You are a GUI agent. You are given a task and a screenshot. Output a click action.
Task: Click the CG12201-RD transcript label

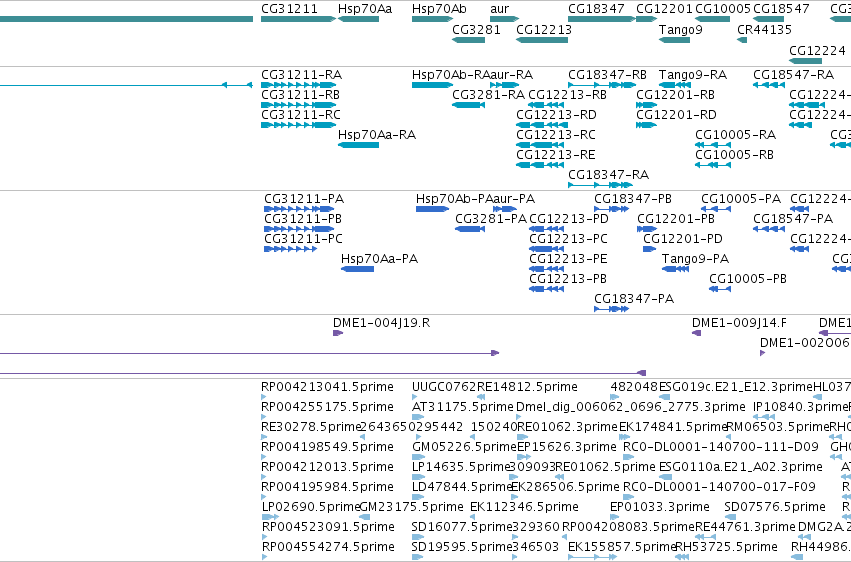point(676,115)
